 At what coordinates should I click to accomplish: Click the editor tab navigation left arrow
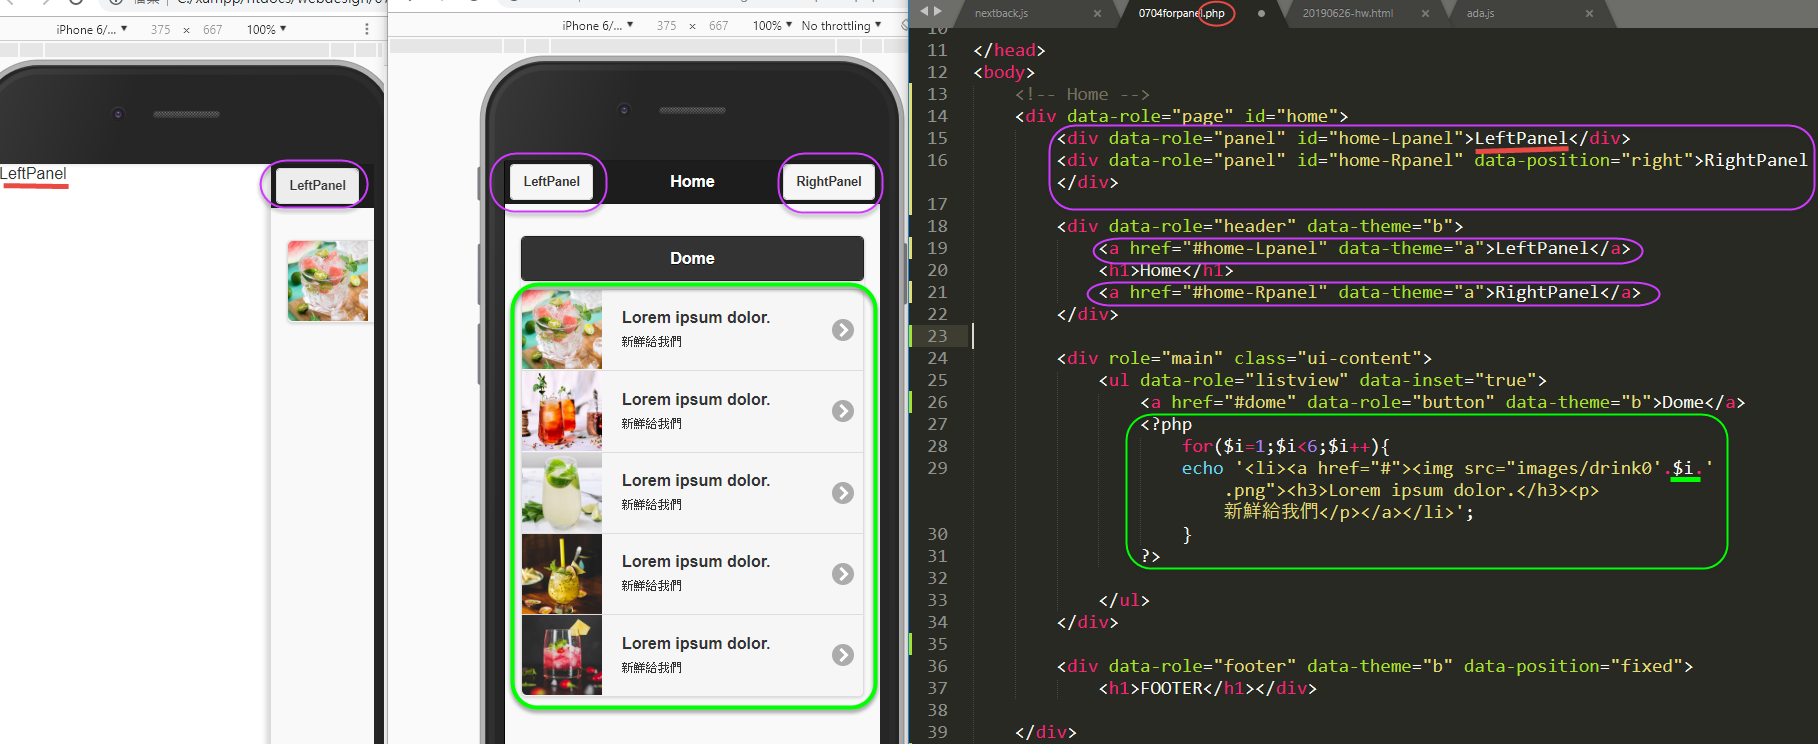click(x=925, y=11)
